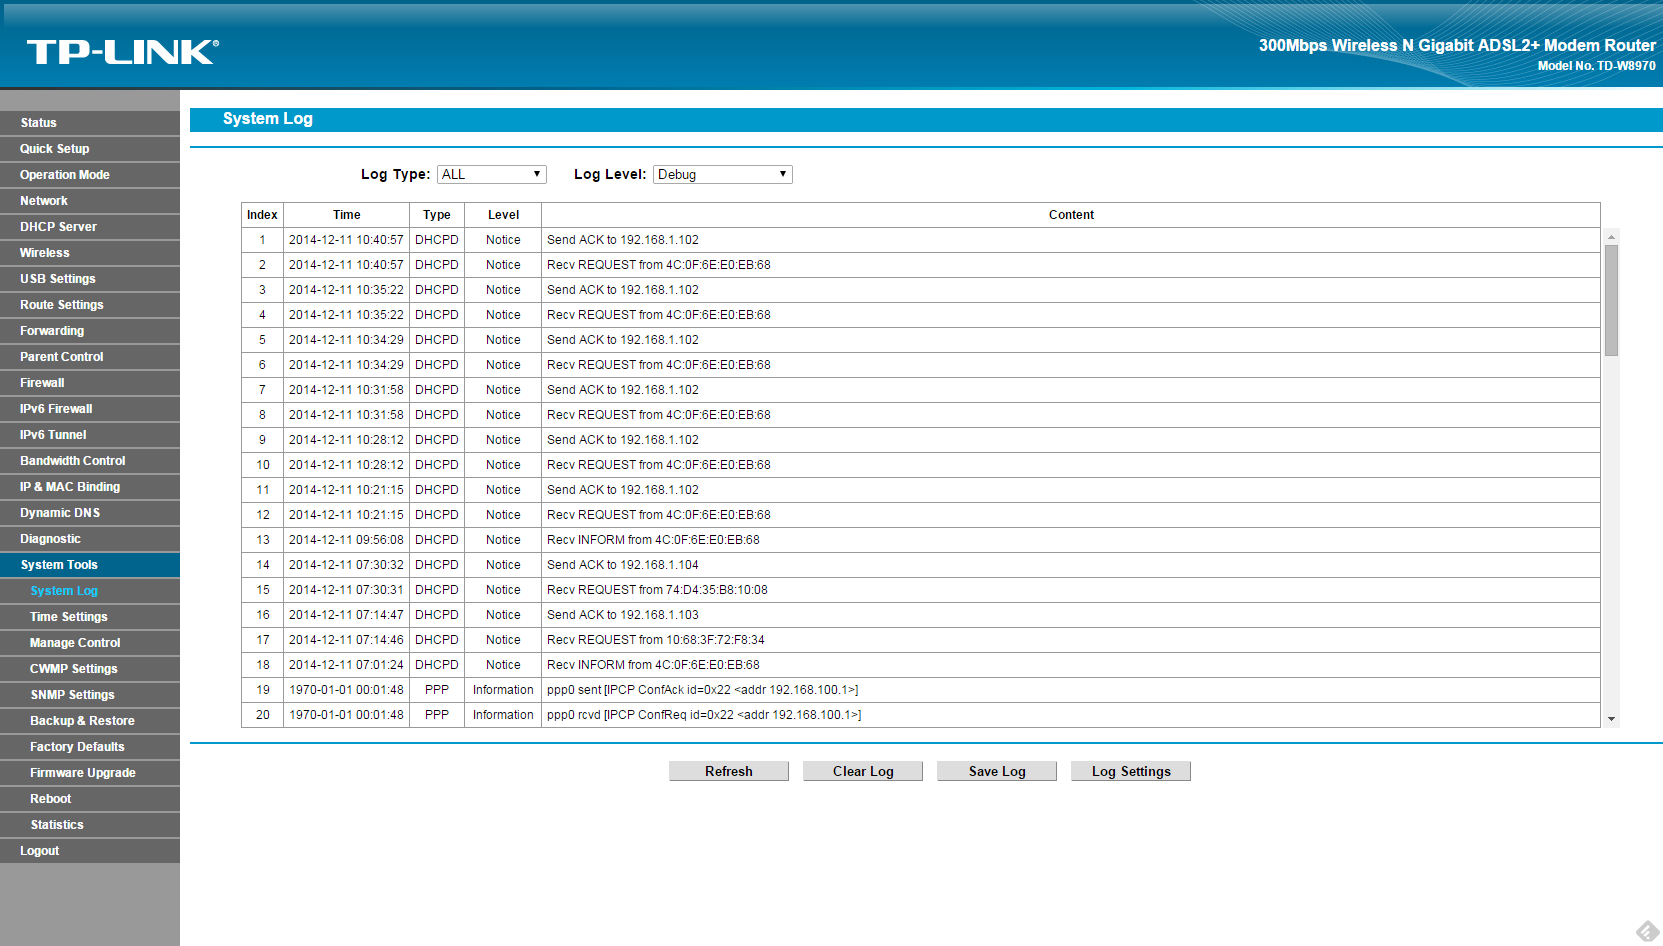
Task: Open Backup & Restore
Action: click(x=90, y=721)
